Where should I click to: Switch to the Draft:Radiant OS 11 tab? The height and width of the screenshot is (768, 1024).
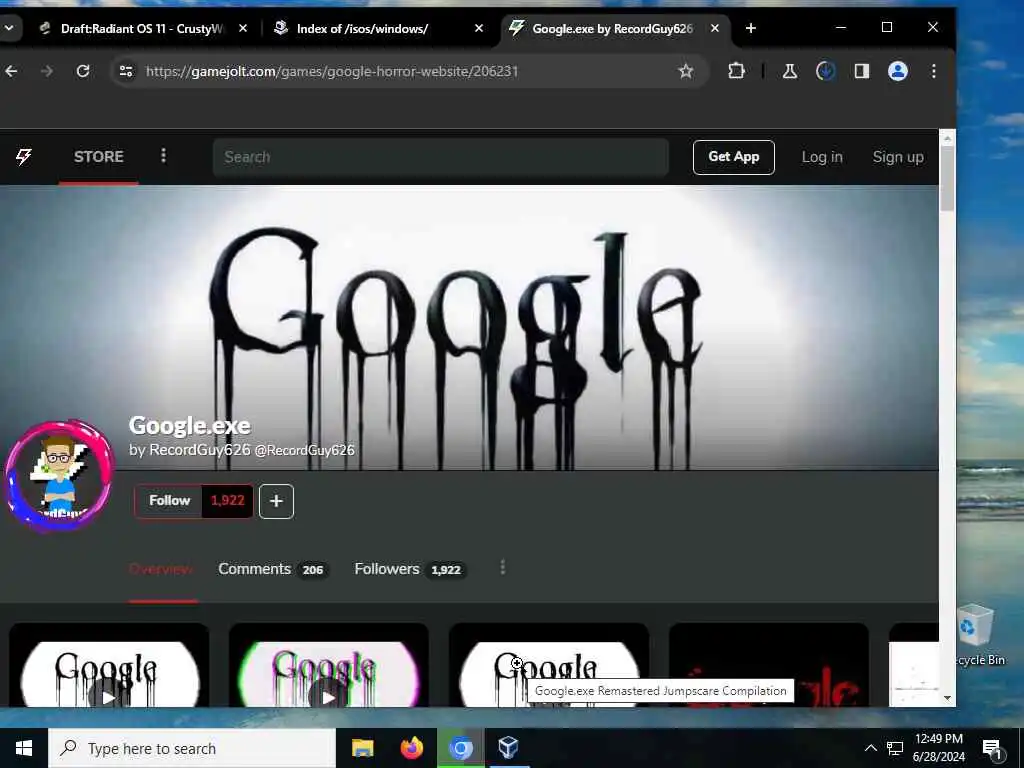coord(140,29)
